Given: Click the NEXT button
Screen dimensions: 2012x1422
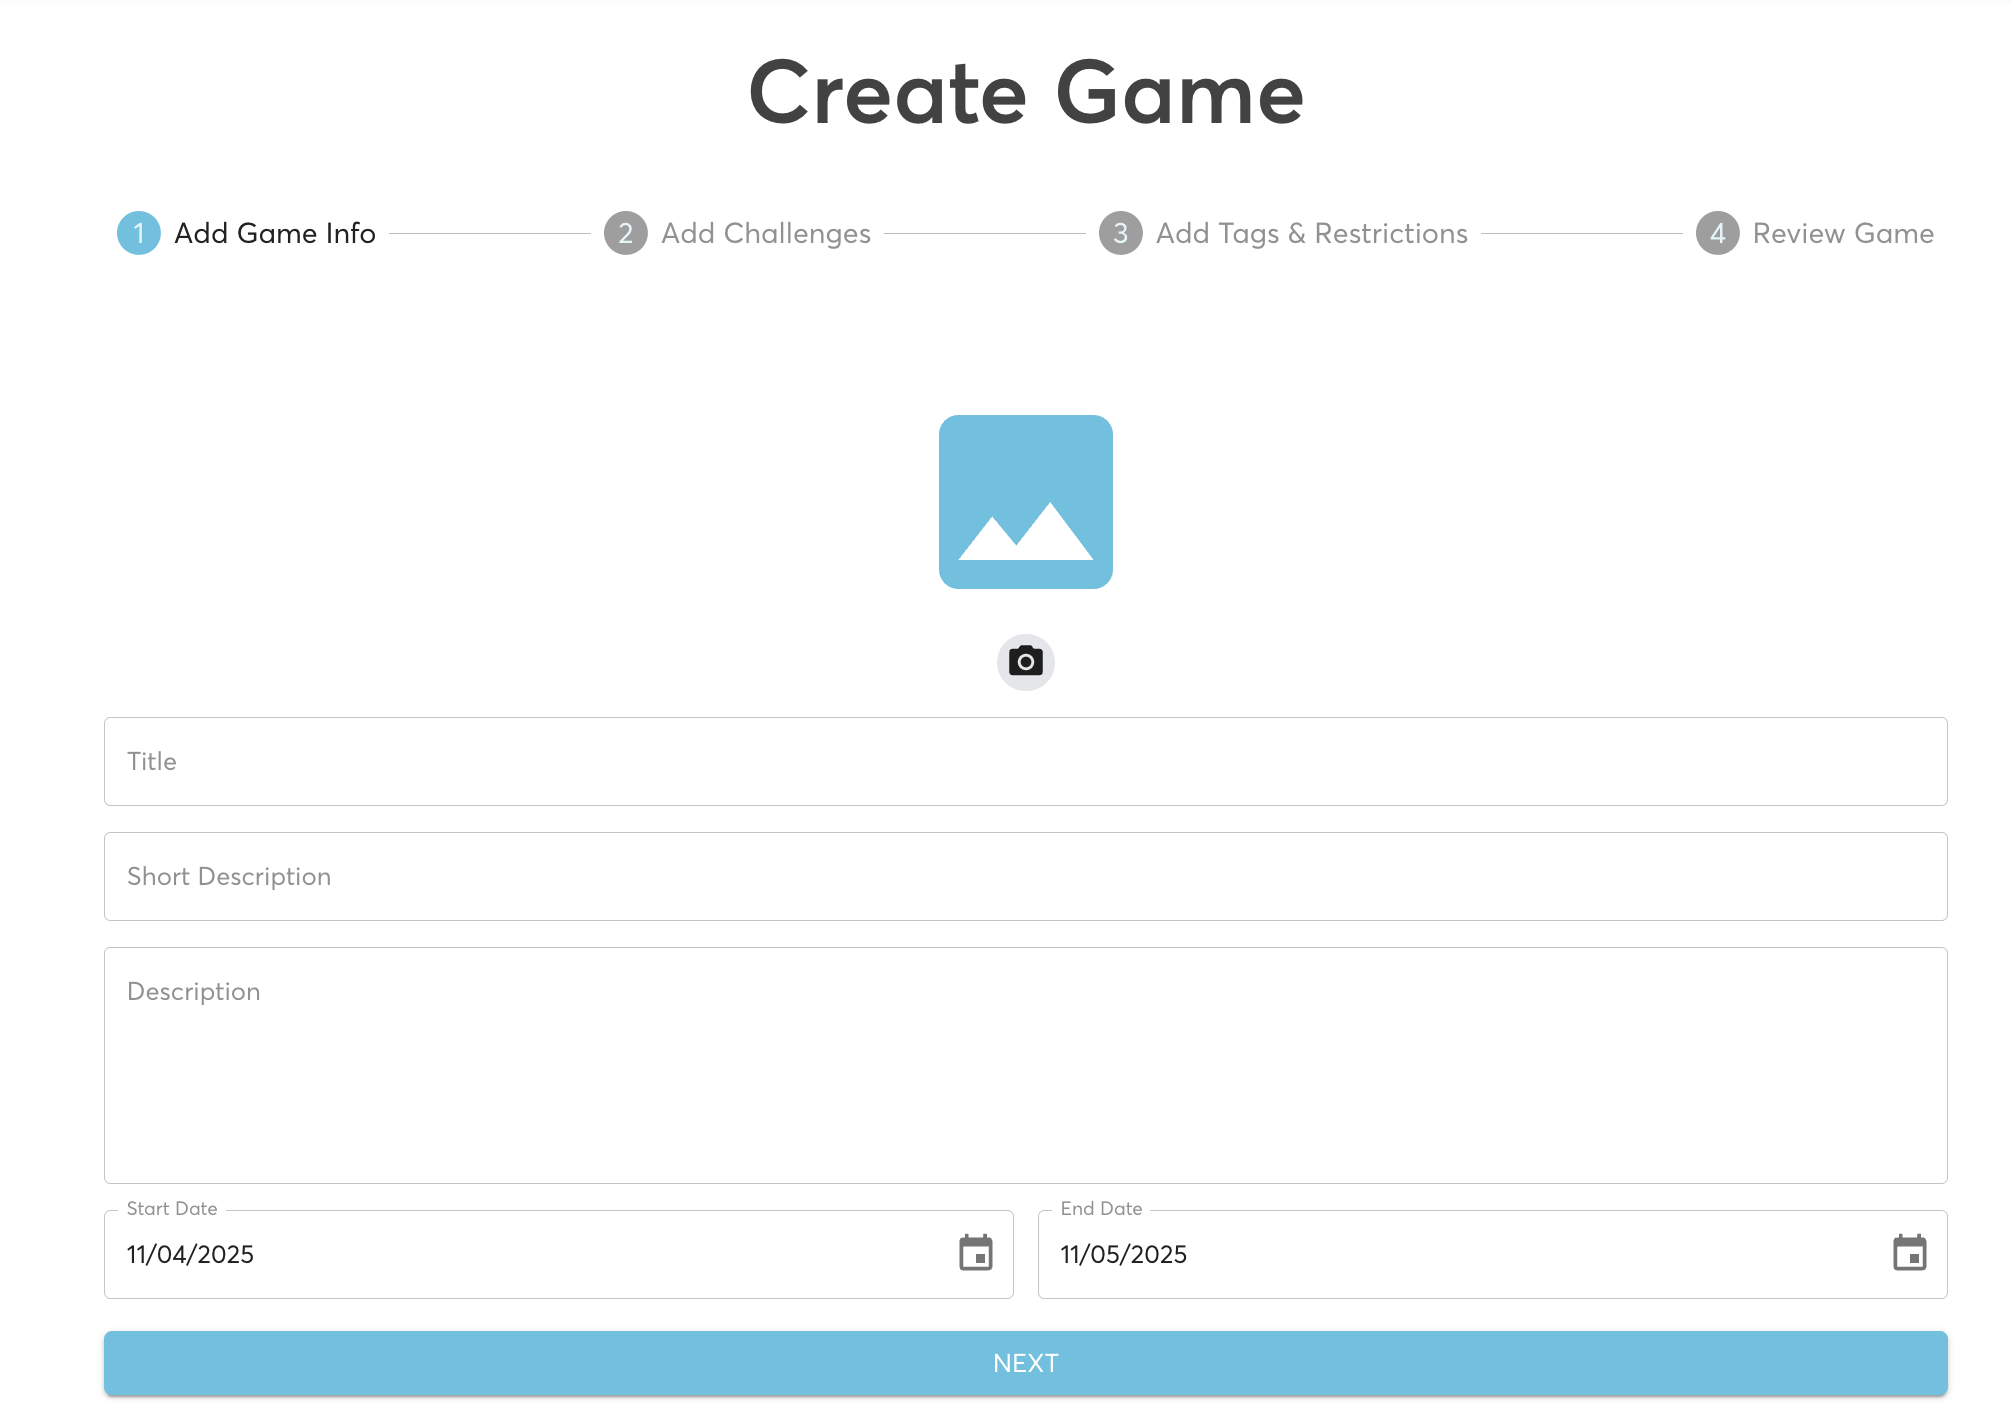Looking at the screenshot, I should (1024, 1362).
